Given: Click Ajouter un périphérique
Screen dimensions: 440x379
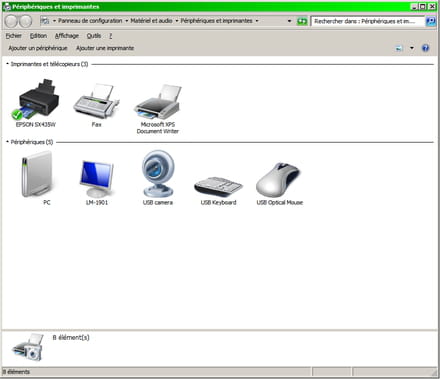Looking at the screenshot, I should coord(38,48).
